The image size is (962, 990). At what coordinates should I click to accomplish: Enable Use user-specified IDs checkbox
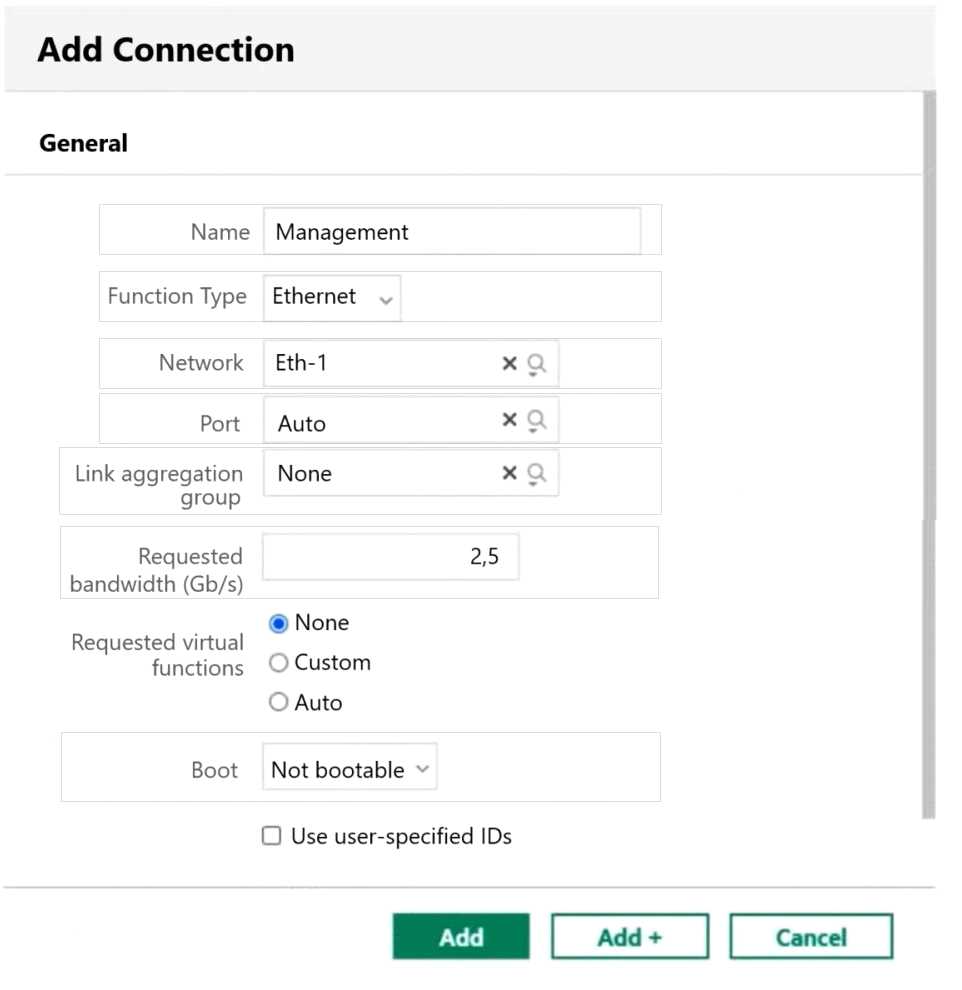click(x=271, y=836)
